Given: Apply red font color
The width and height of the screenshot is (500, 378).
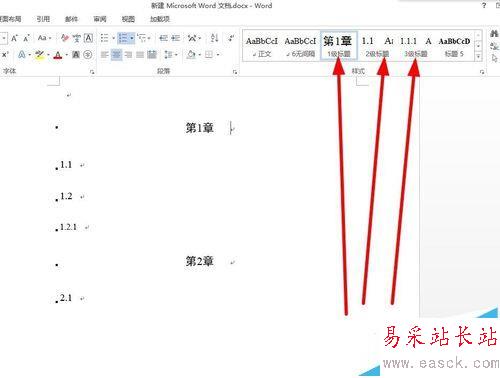Looking at the screenshot, I should (x=58, y=54).
